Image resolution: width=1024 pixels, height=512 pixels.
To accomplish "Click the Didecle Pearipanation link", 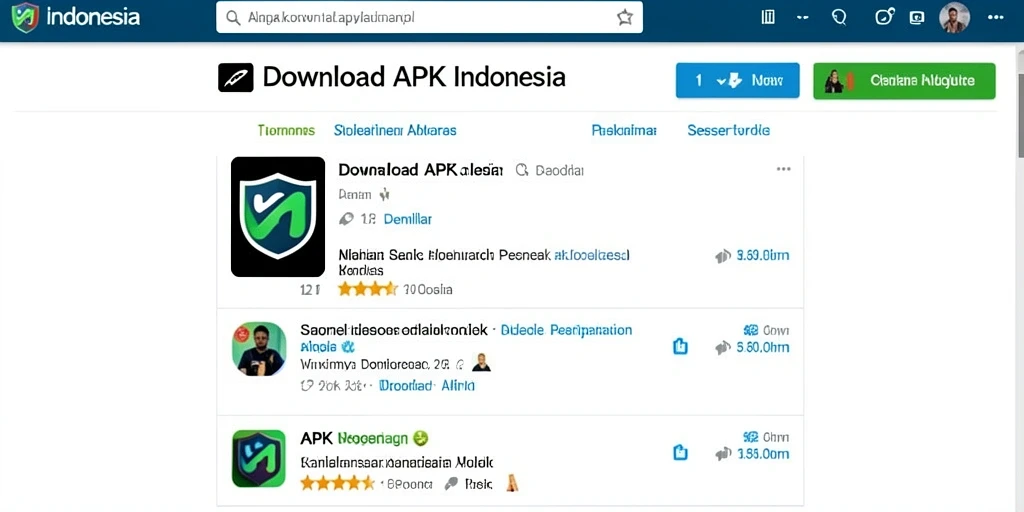I will point(566,330).
